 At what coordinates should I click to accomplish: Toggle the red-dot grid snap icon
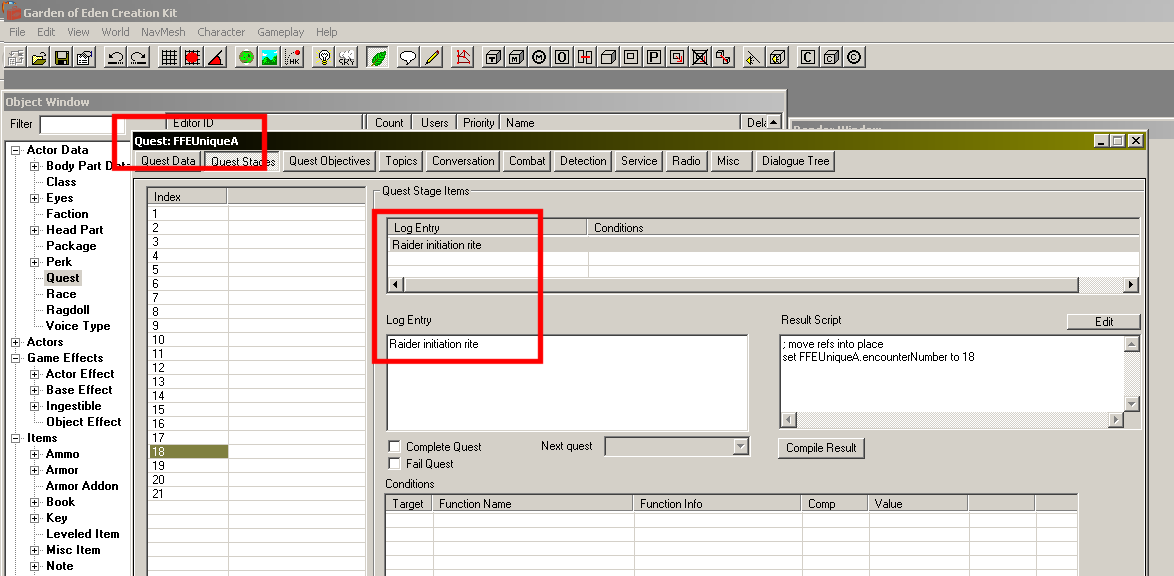[192, 58]
